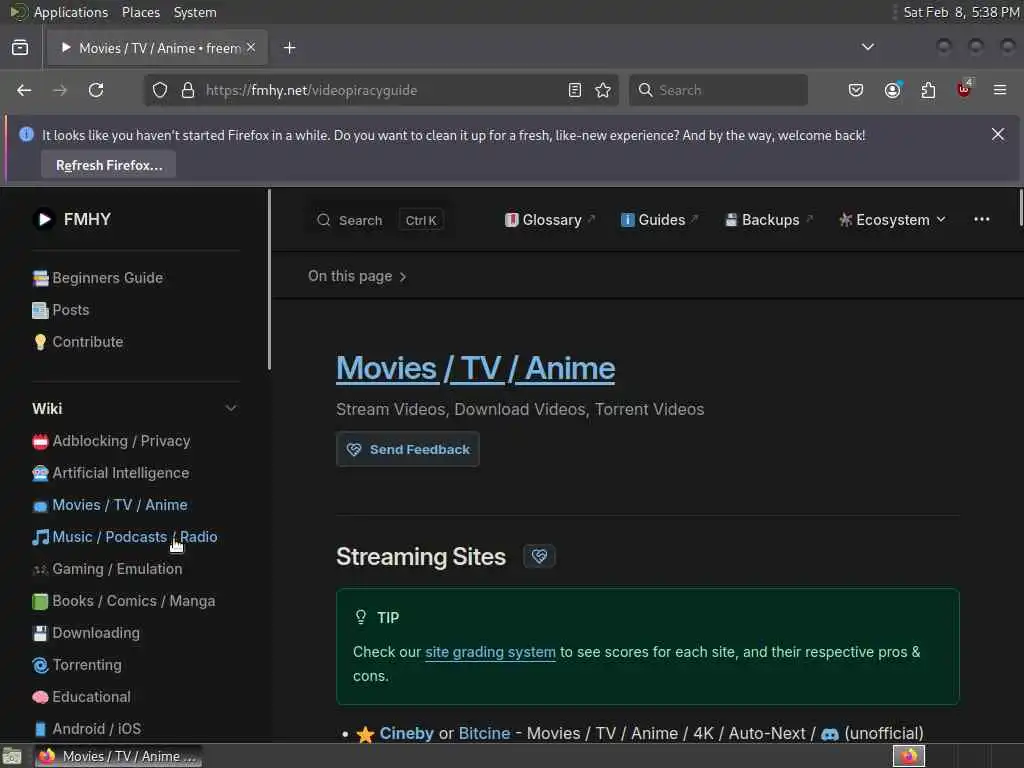This screenshot has height=768, width=1024.
Task: Open Books / Comics / Manga wiki page
Action: click(123, 601)
